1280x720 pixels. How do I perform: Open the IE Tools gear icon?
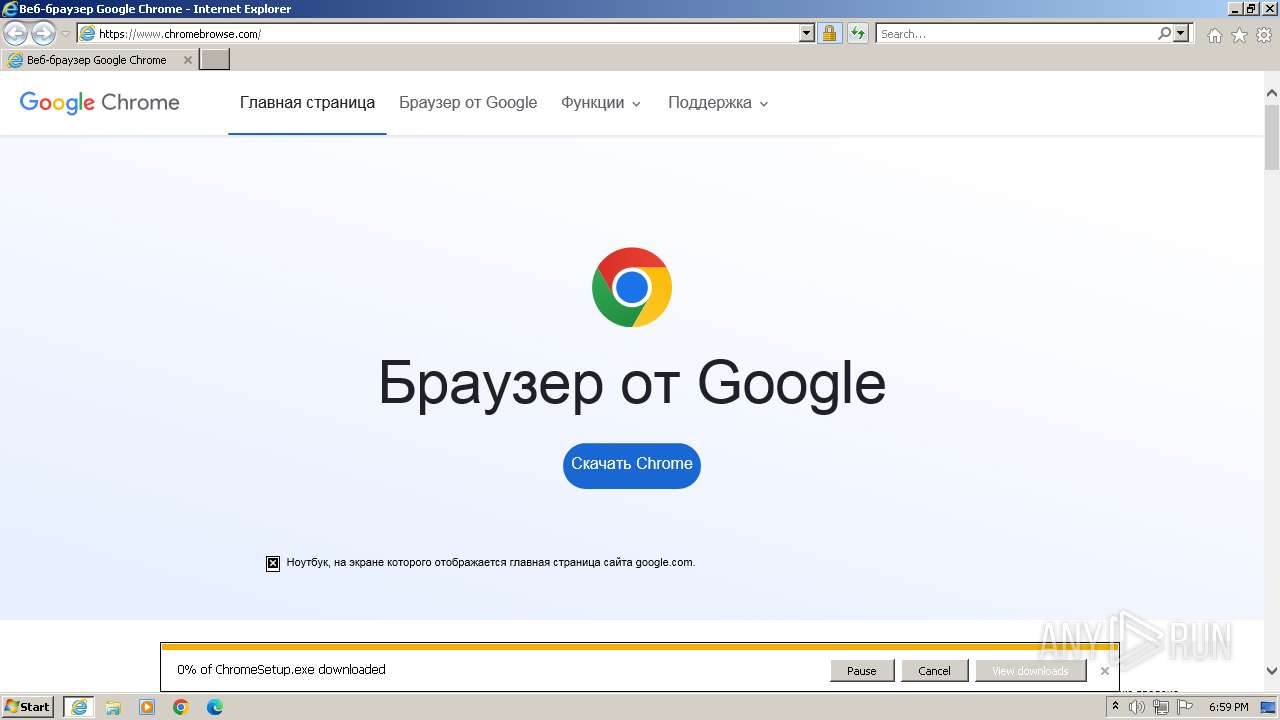pyautogui.click(x=1264, y=35)
